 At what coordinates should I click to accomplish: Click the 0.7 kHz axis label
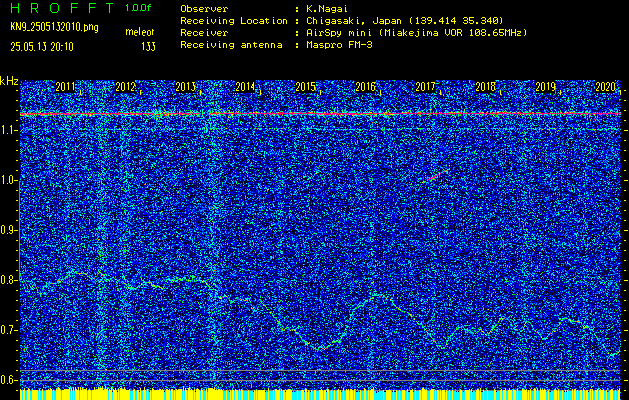(x=9, y=330)
